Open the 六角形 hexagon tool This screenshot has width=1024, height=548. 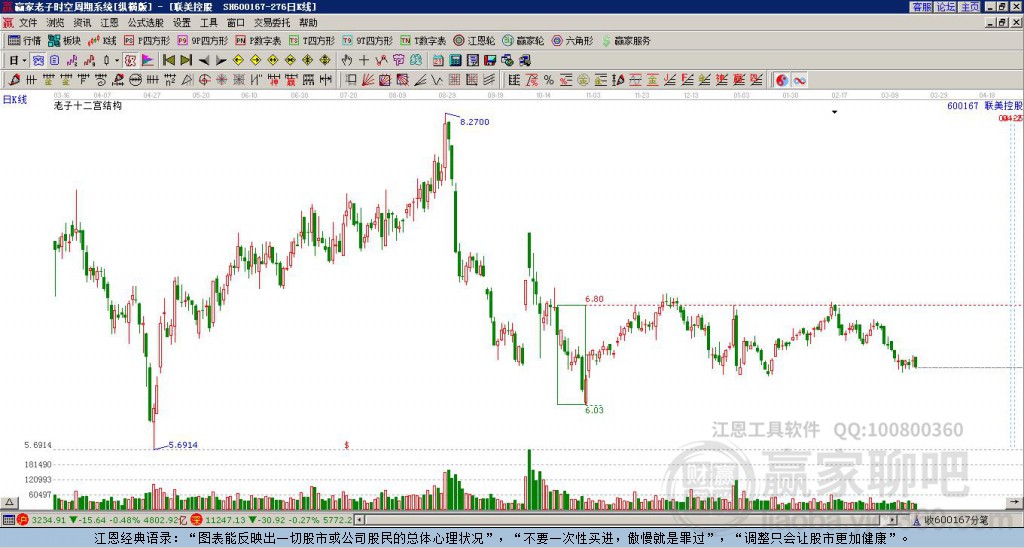(x=573, y=40)
